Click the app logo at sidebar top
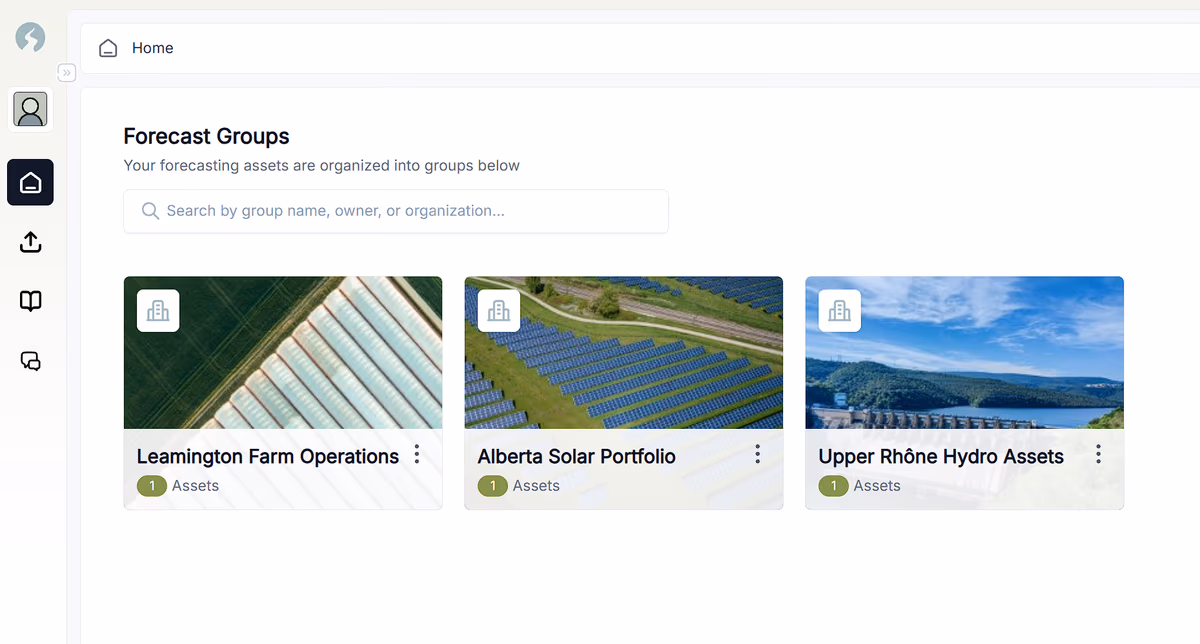The width and height of the screenshot is (1200, 644). point(30,38)
